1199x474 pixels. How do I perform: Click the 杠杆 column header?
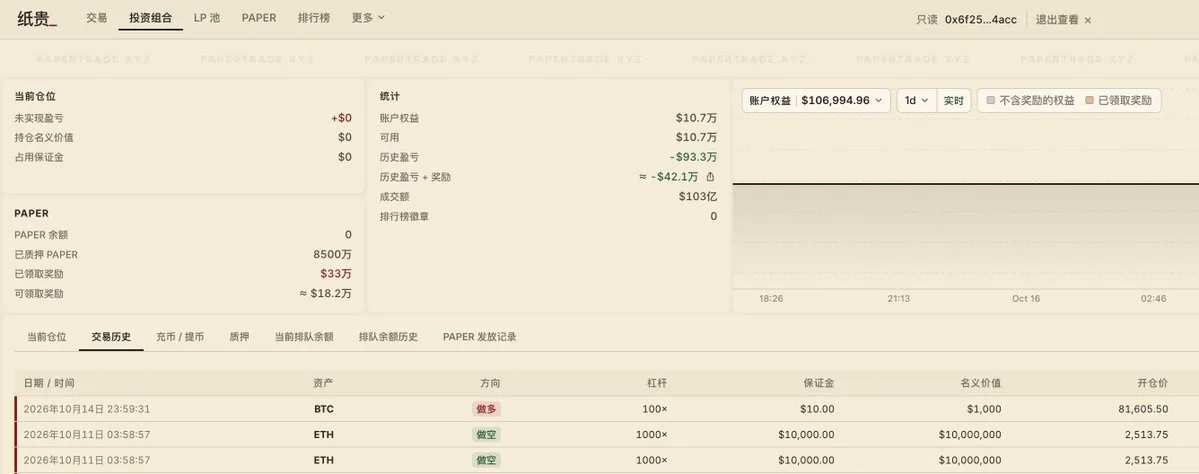[x=657, y=383]
